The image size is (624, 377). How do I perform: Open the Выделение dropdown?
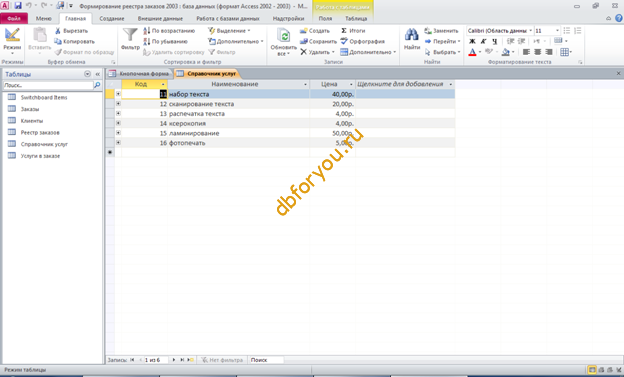[229, 31]
